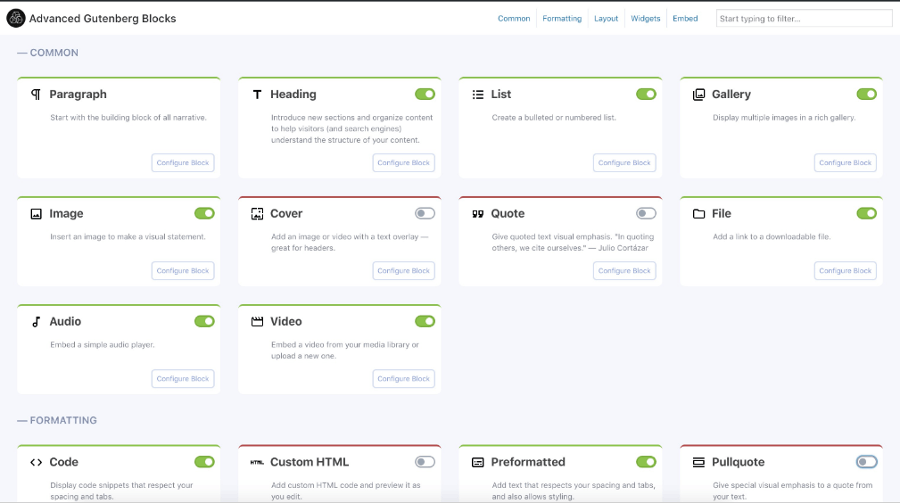Jump to the Common section tab
The width and height of the screenshot is (900, 503).
click(514, 18)
